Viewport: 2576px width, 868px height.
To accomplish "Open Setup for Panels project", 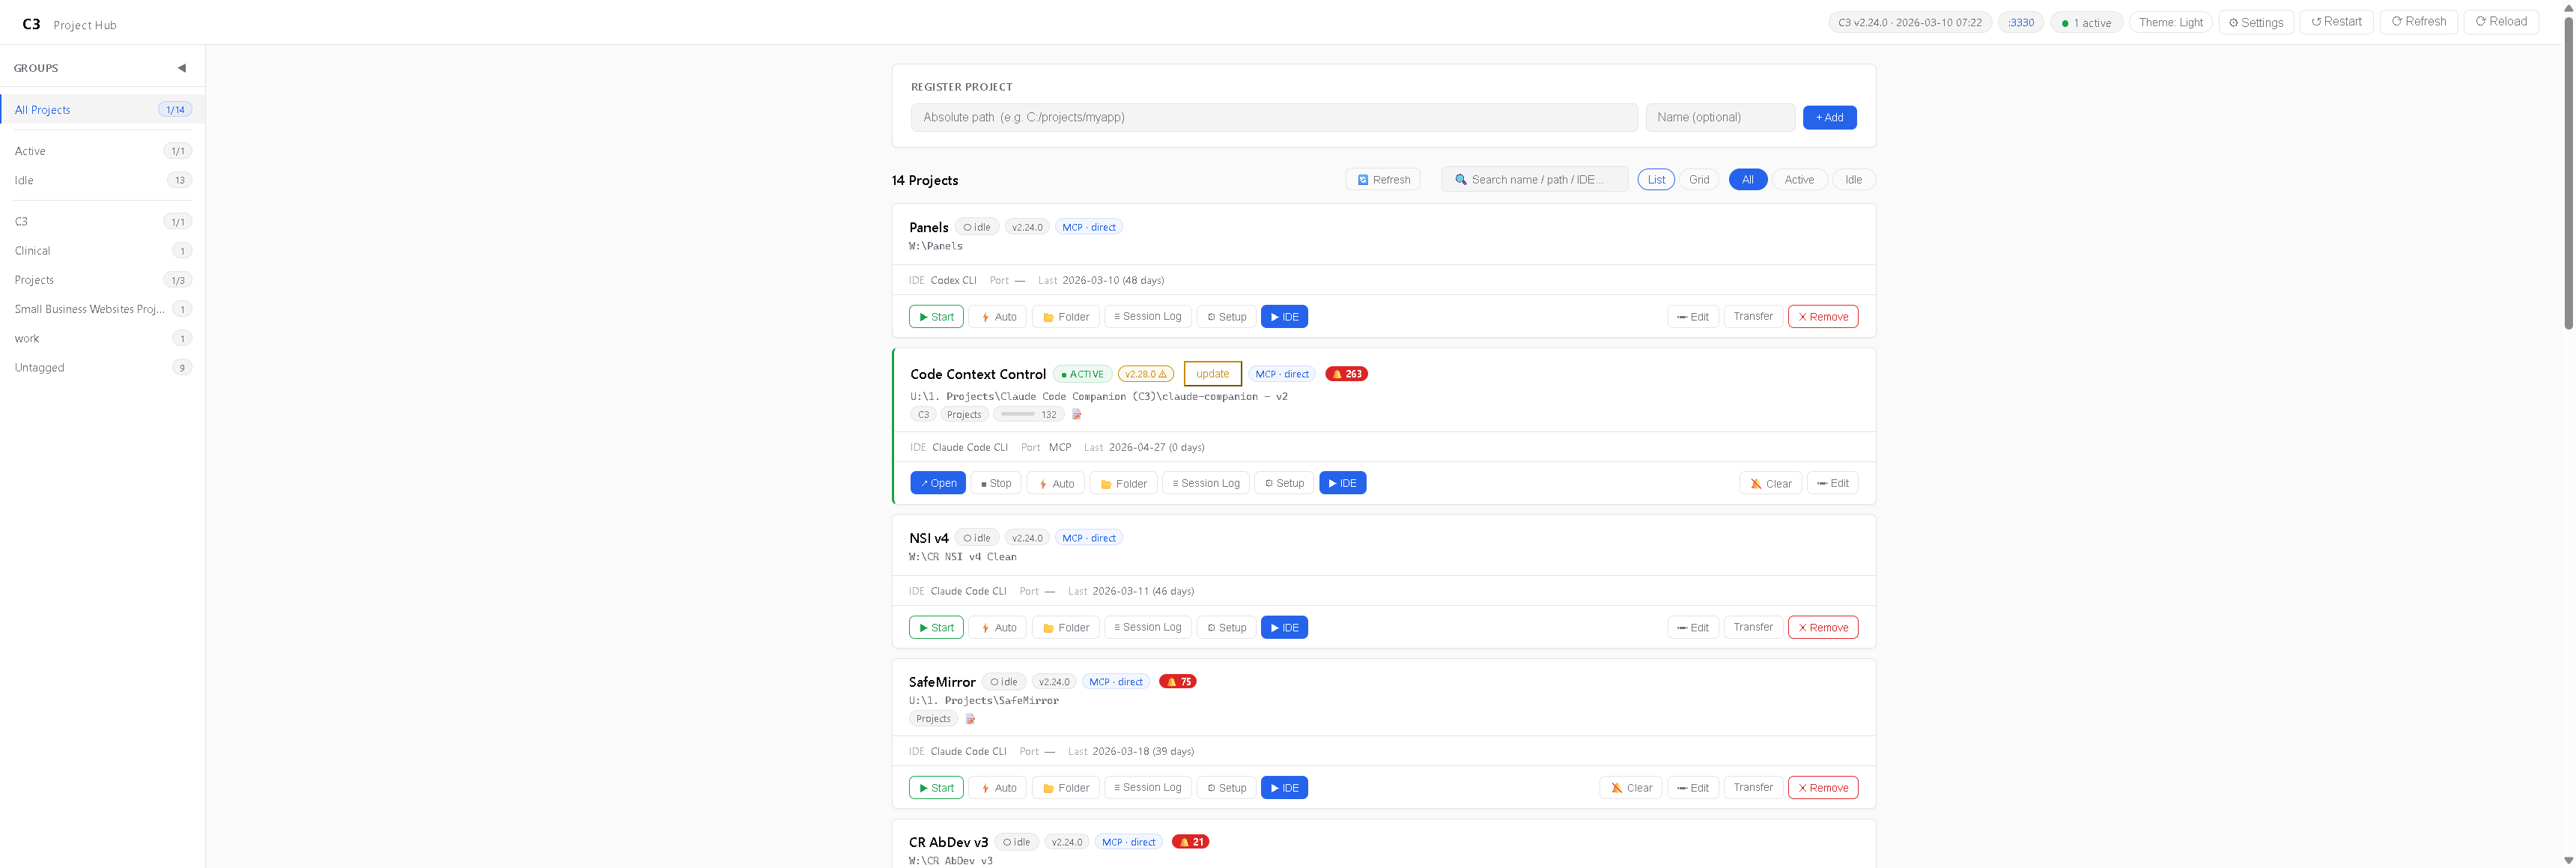I will [x=1226, y=317].
